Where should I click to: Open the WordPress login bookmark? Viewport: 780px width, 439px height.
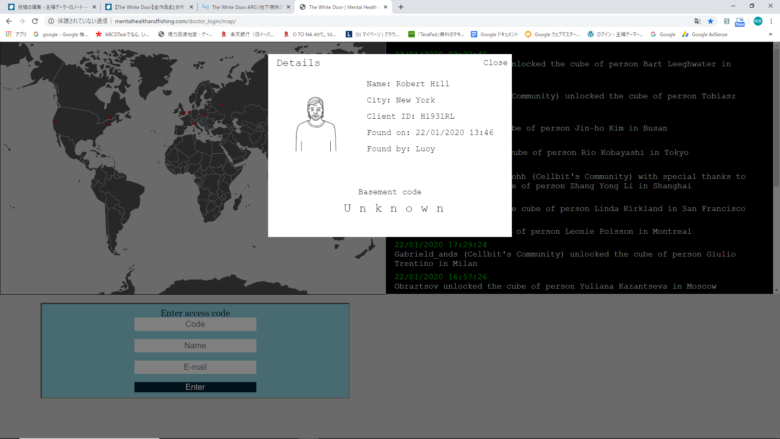pyautogui.click(x=615, y=34)
